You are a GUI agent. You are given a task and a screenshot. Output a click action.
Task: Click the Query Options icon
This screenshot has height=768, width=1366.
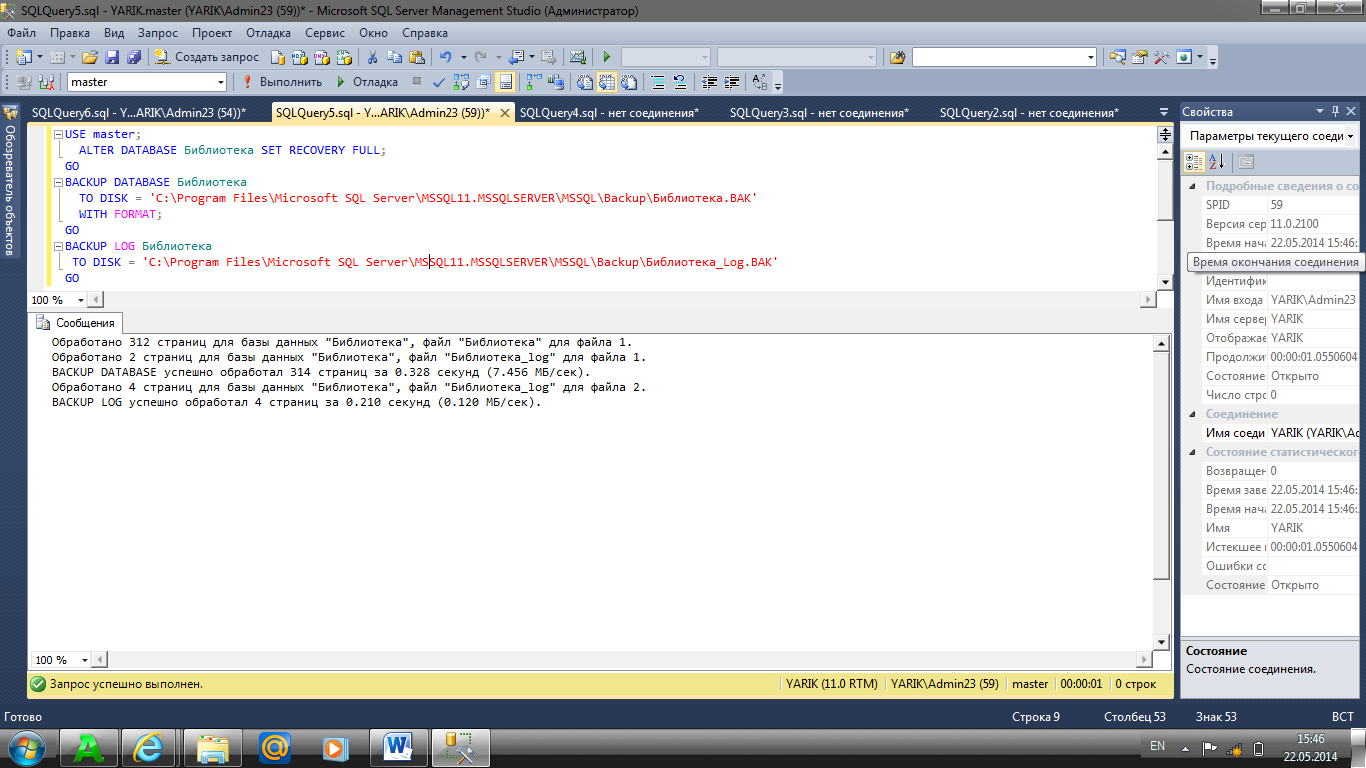483,82
